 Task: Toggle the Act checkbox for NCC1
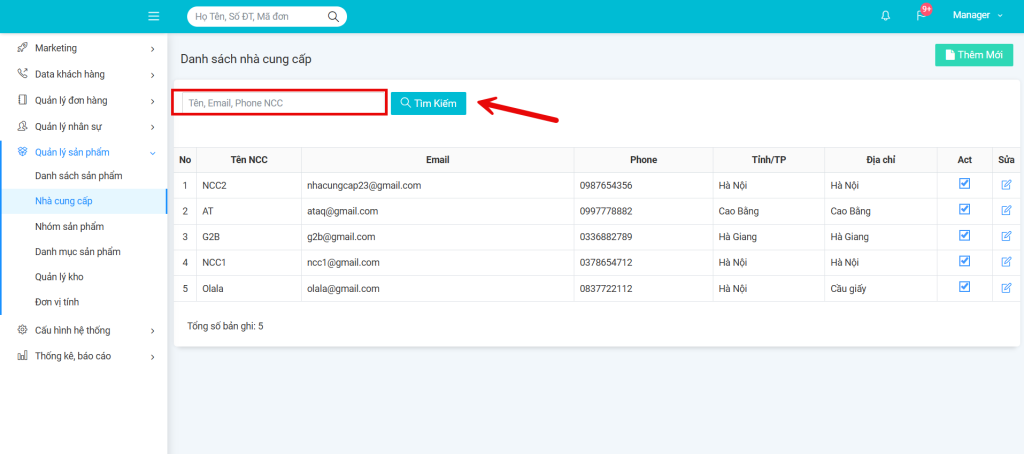(x=965, y=261)
